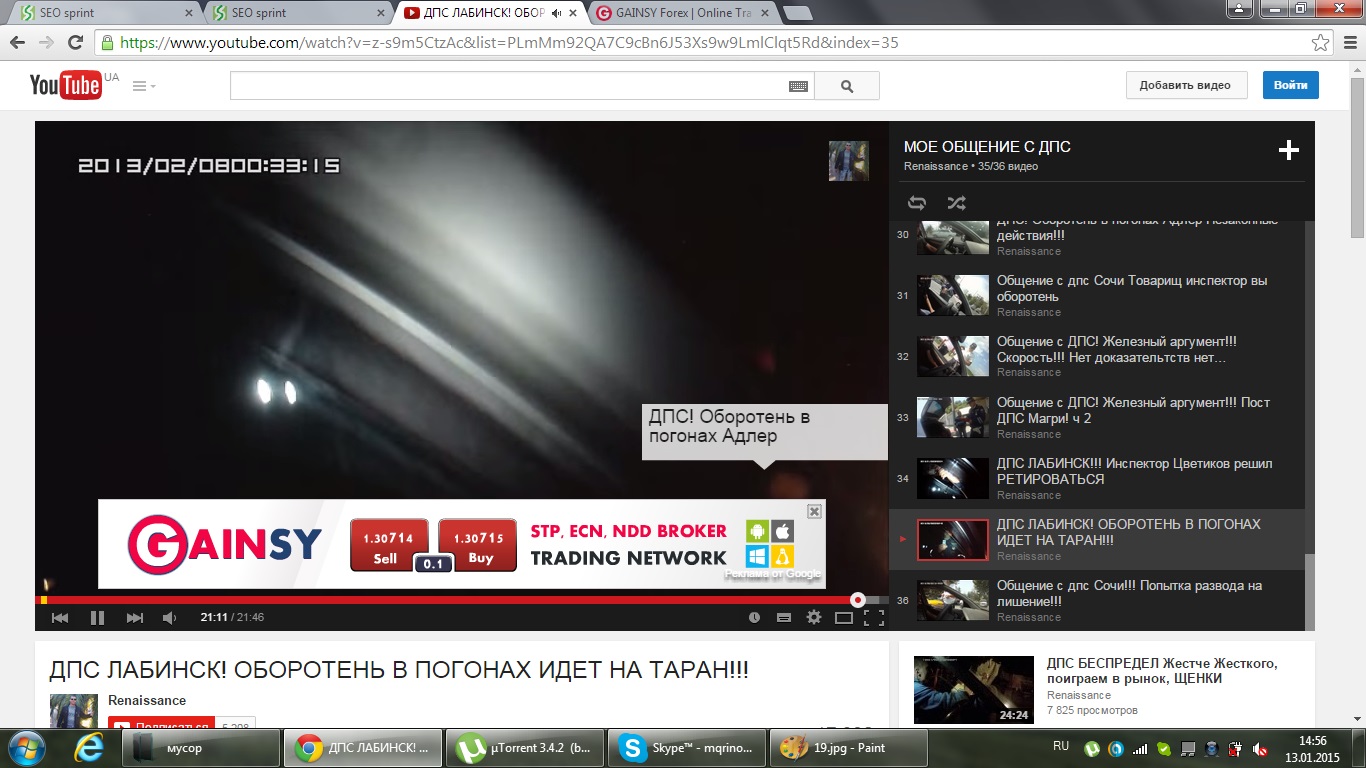Viewport: 1366px width, 768px height.
Task: Toggle subtitles in the video player
Action: [x=784, y=618]
